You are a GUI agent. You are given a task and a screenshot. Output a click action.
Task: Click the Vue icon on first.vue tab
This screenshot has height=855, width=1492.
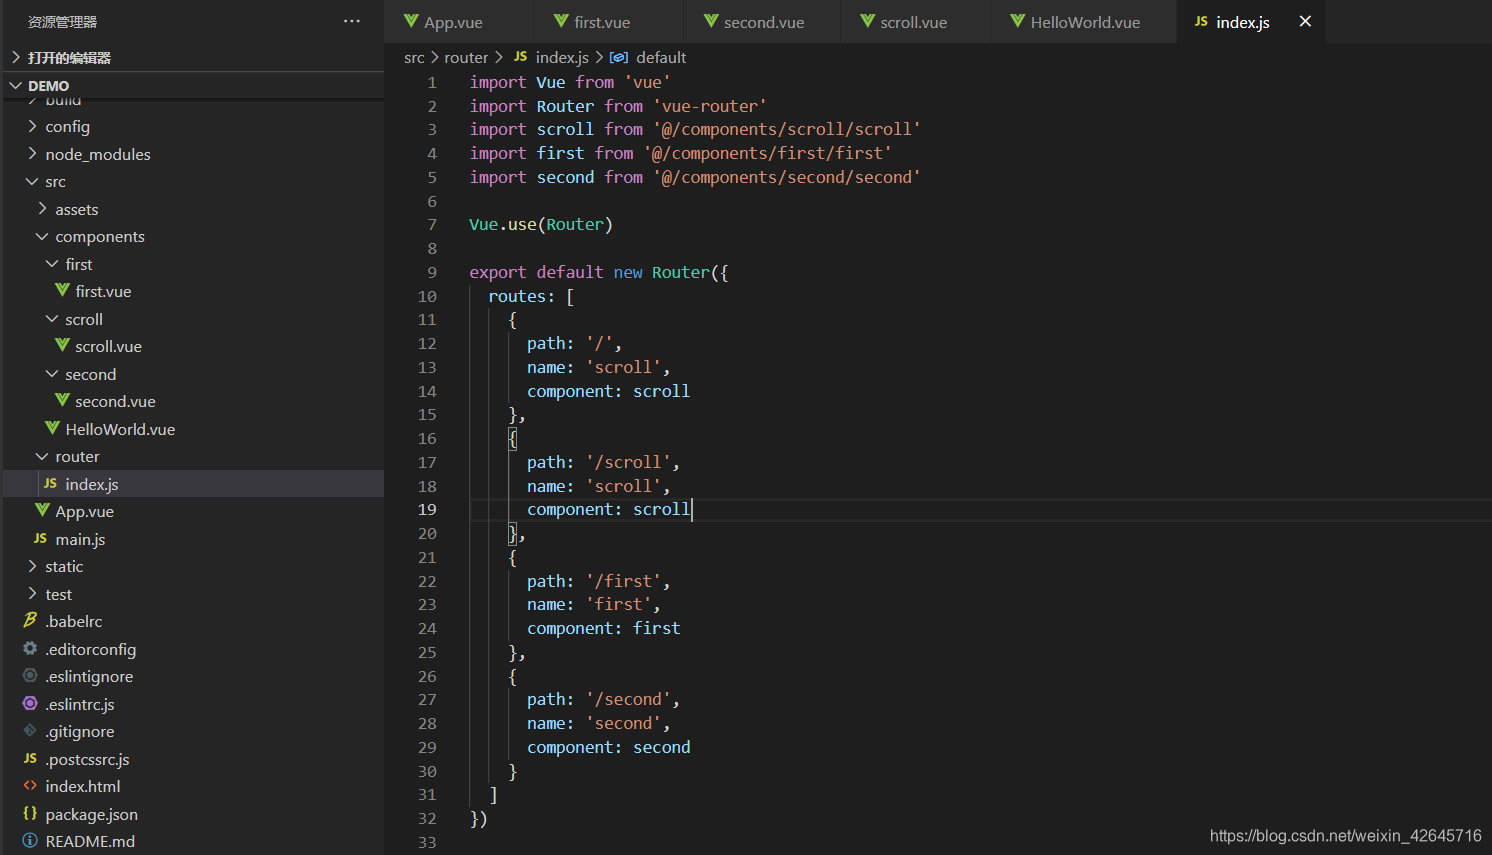click(x=561, y=21)
